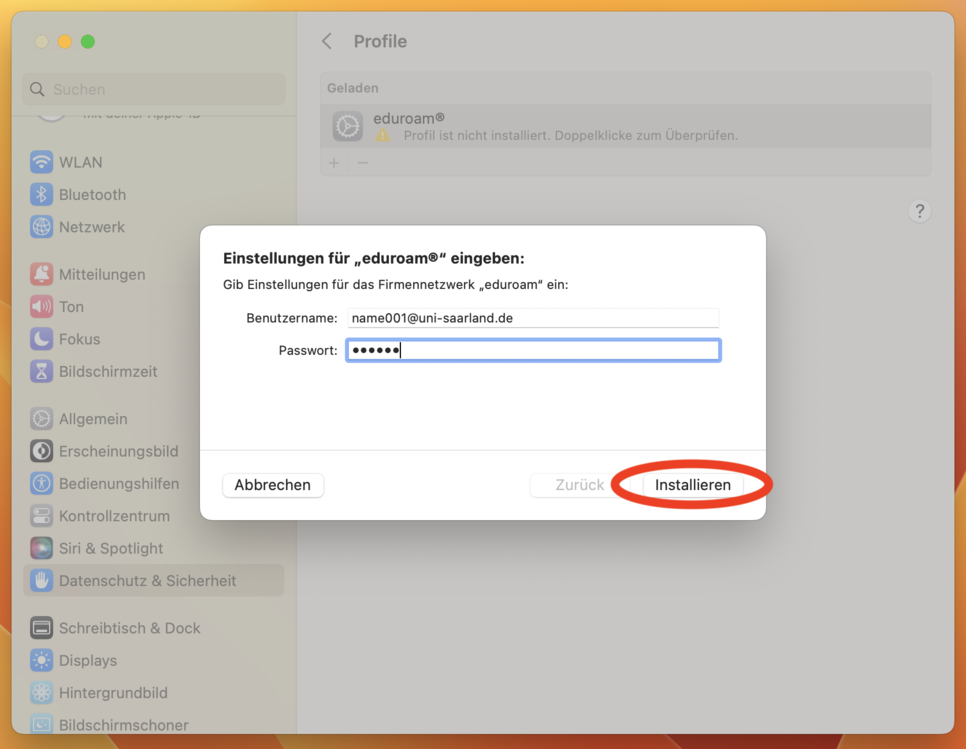This screenshot has height=749, width=966.
Task: Click the Geladen section header
Action: point(352,88)
